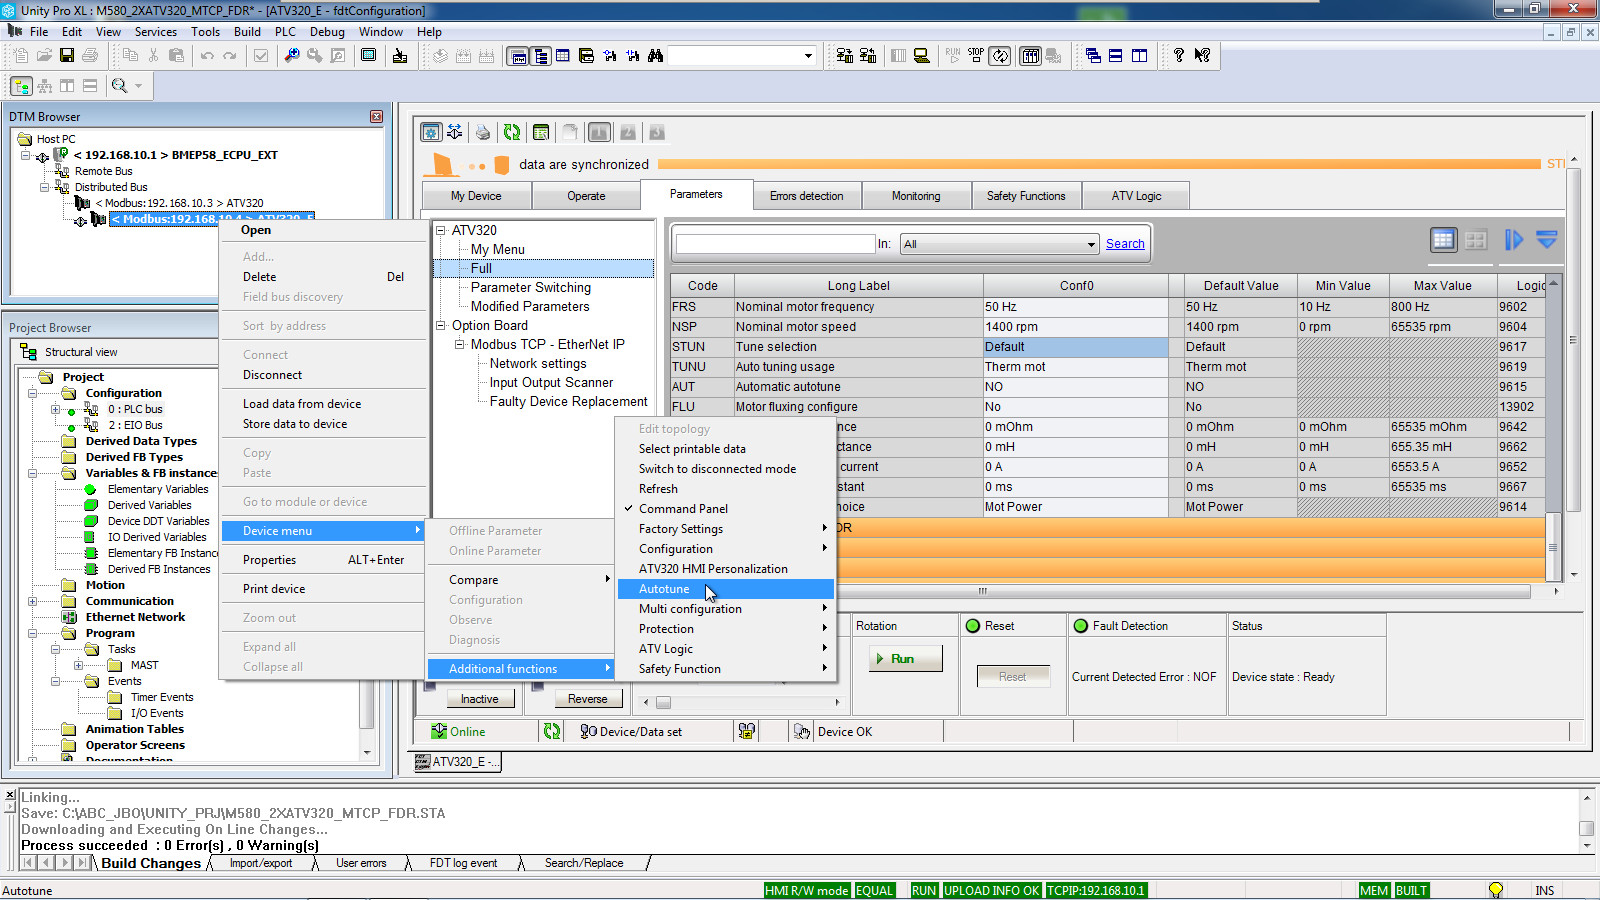Switch to grid card view toggle
1600x900 pixels.
[x=1475, y=240]
